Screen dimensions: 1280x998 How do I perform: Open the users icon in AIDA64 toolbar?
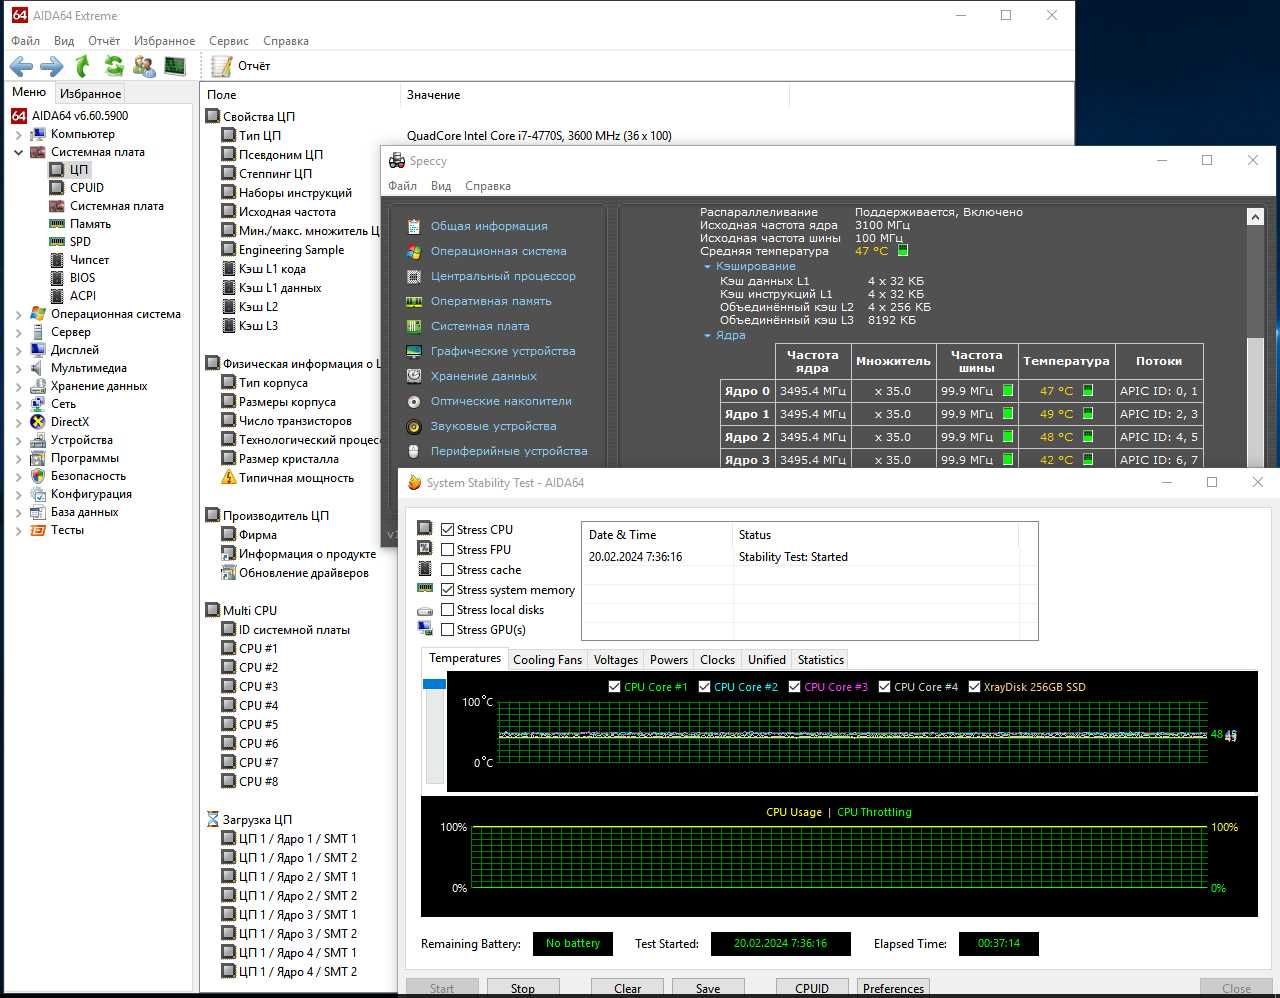144,66
